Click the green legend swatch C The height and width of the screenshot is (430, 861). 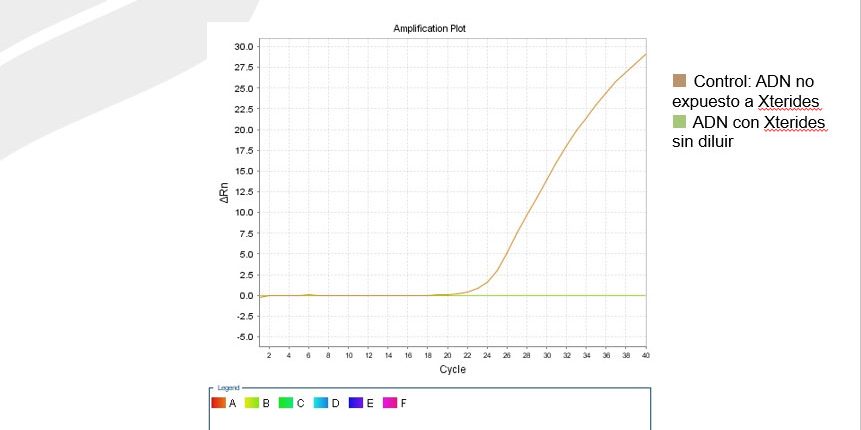click(287, 403)
